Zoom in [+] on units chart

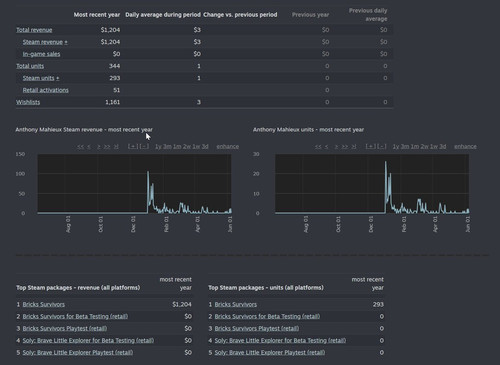tap(370, 146)
